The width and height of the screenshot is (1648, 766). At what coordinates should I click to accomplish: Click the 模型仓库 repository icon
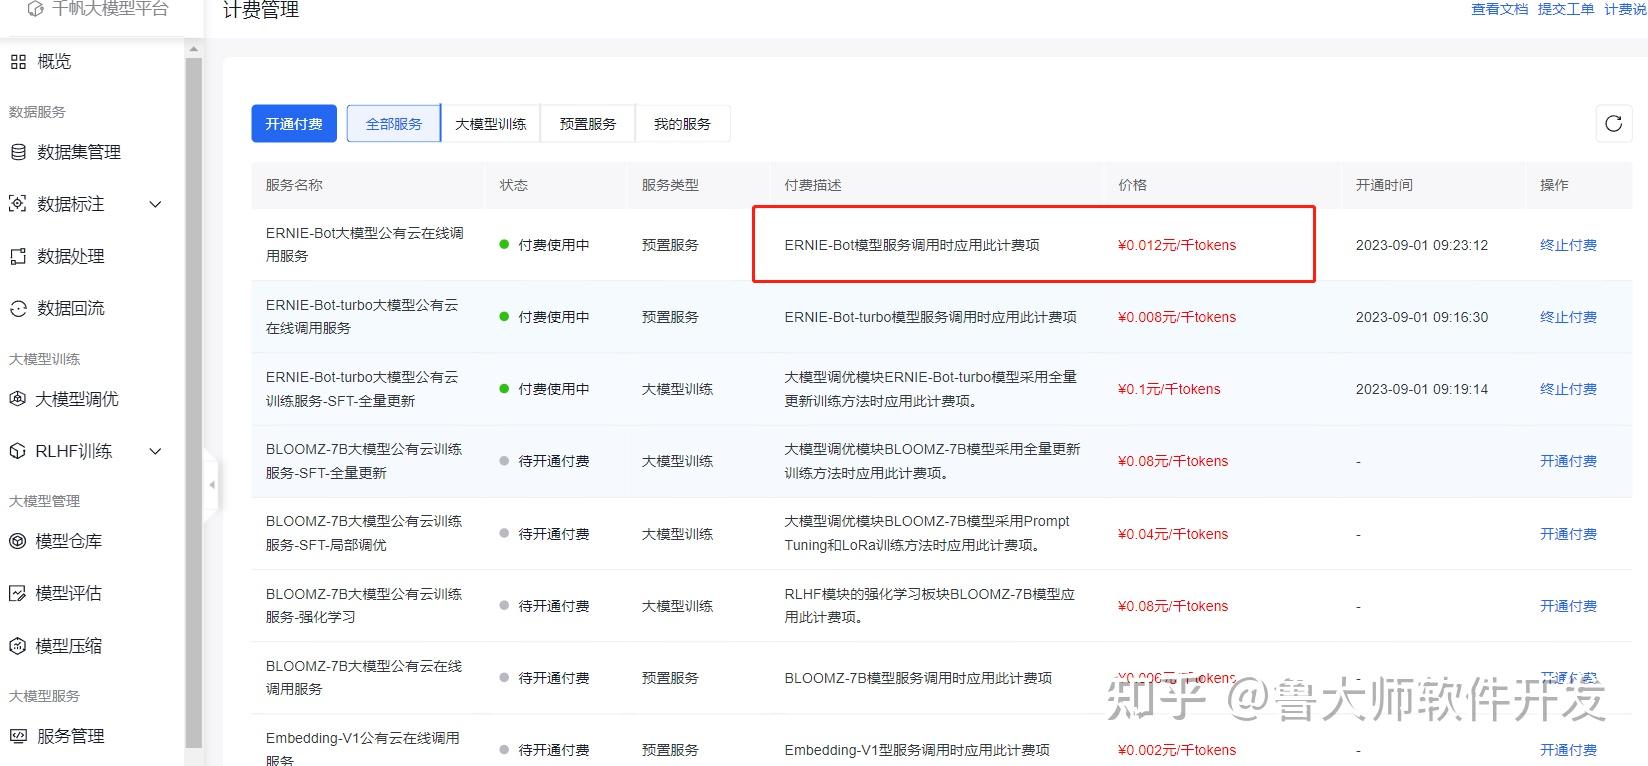(x=17, y=541)
